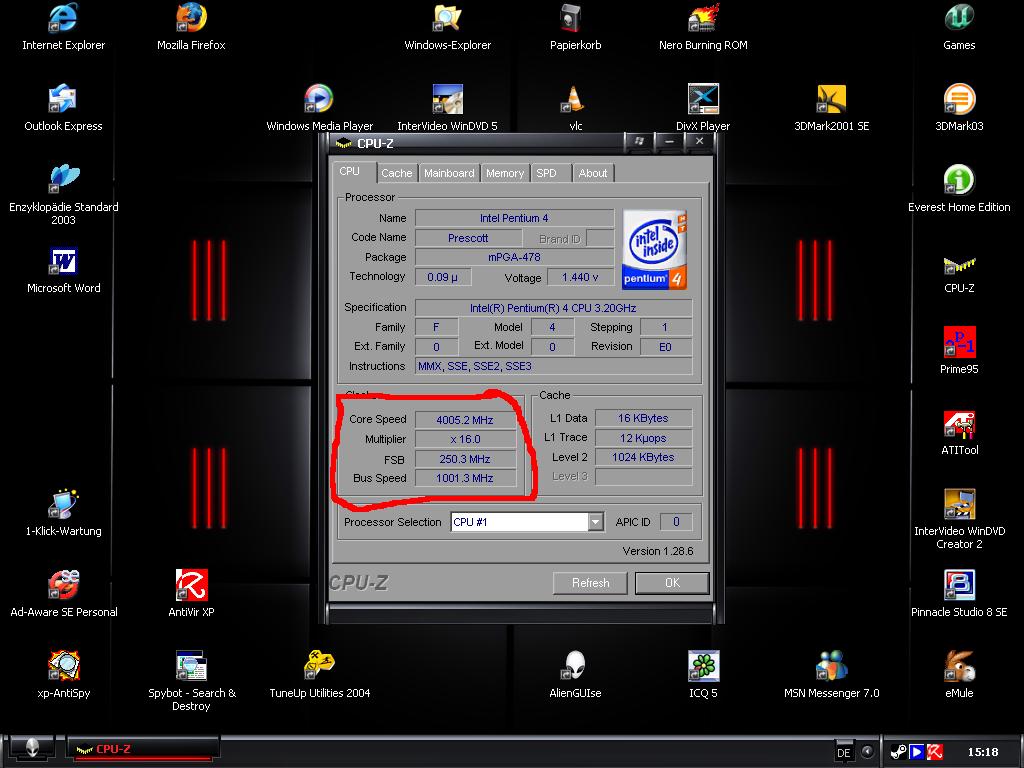1024x768 pixels.
Task: Select the CPU-Z desktop shortcut icon
Action: [959, 265]
